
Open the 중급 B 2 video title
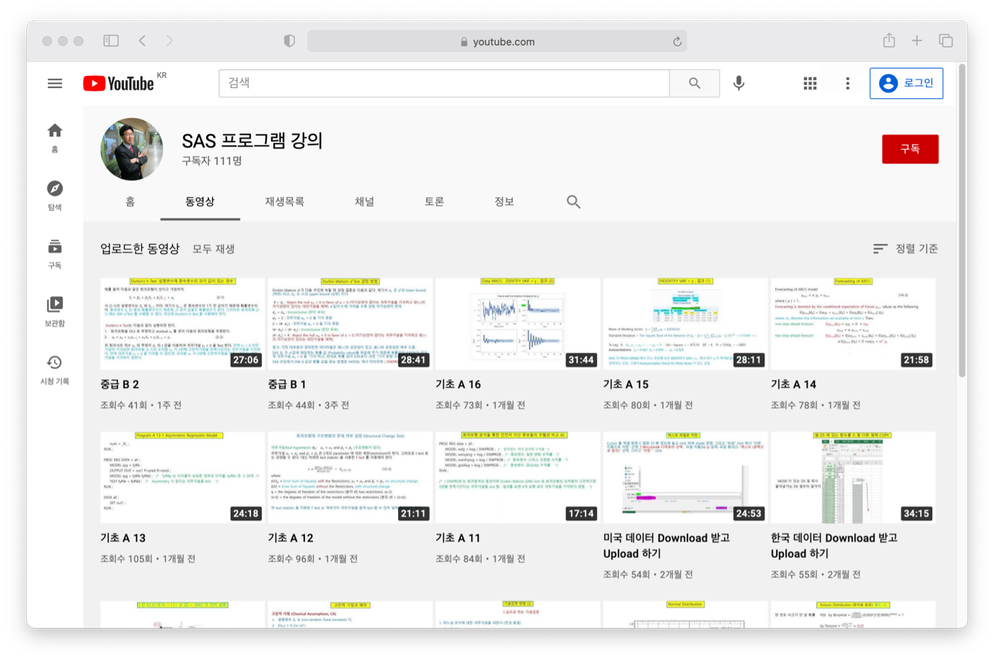(120, 384)
